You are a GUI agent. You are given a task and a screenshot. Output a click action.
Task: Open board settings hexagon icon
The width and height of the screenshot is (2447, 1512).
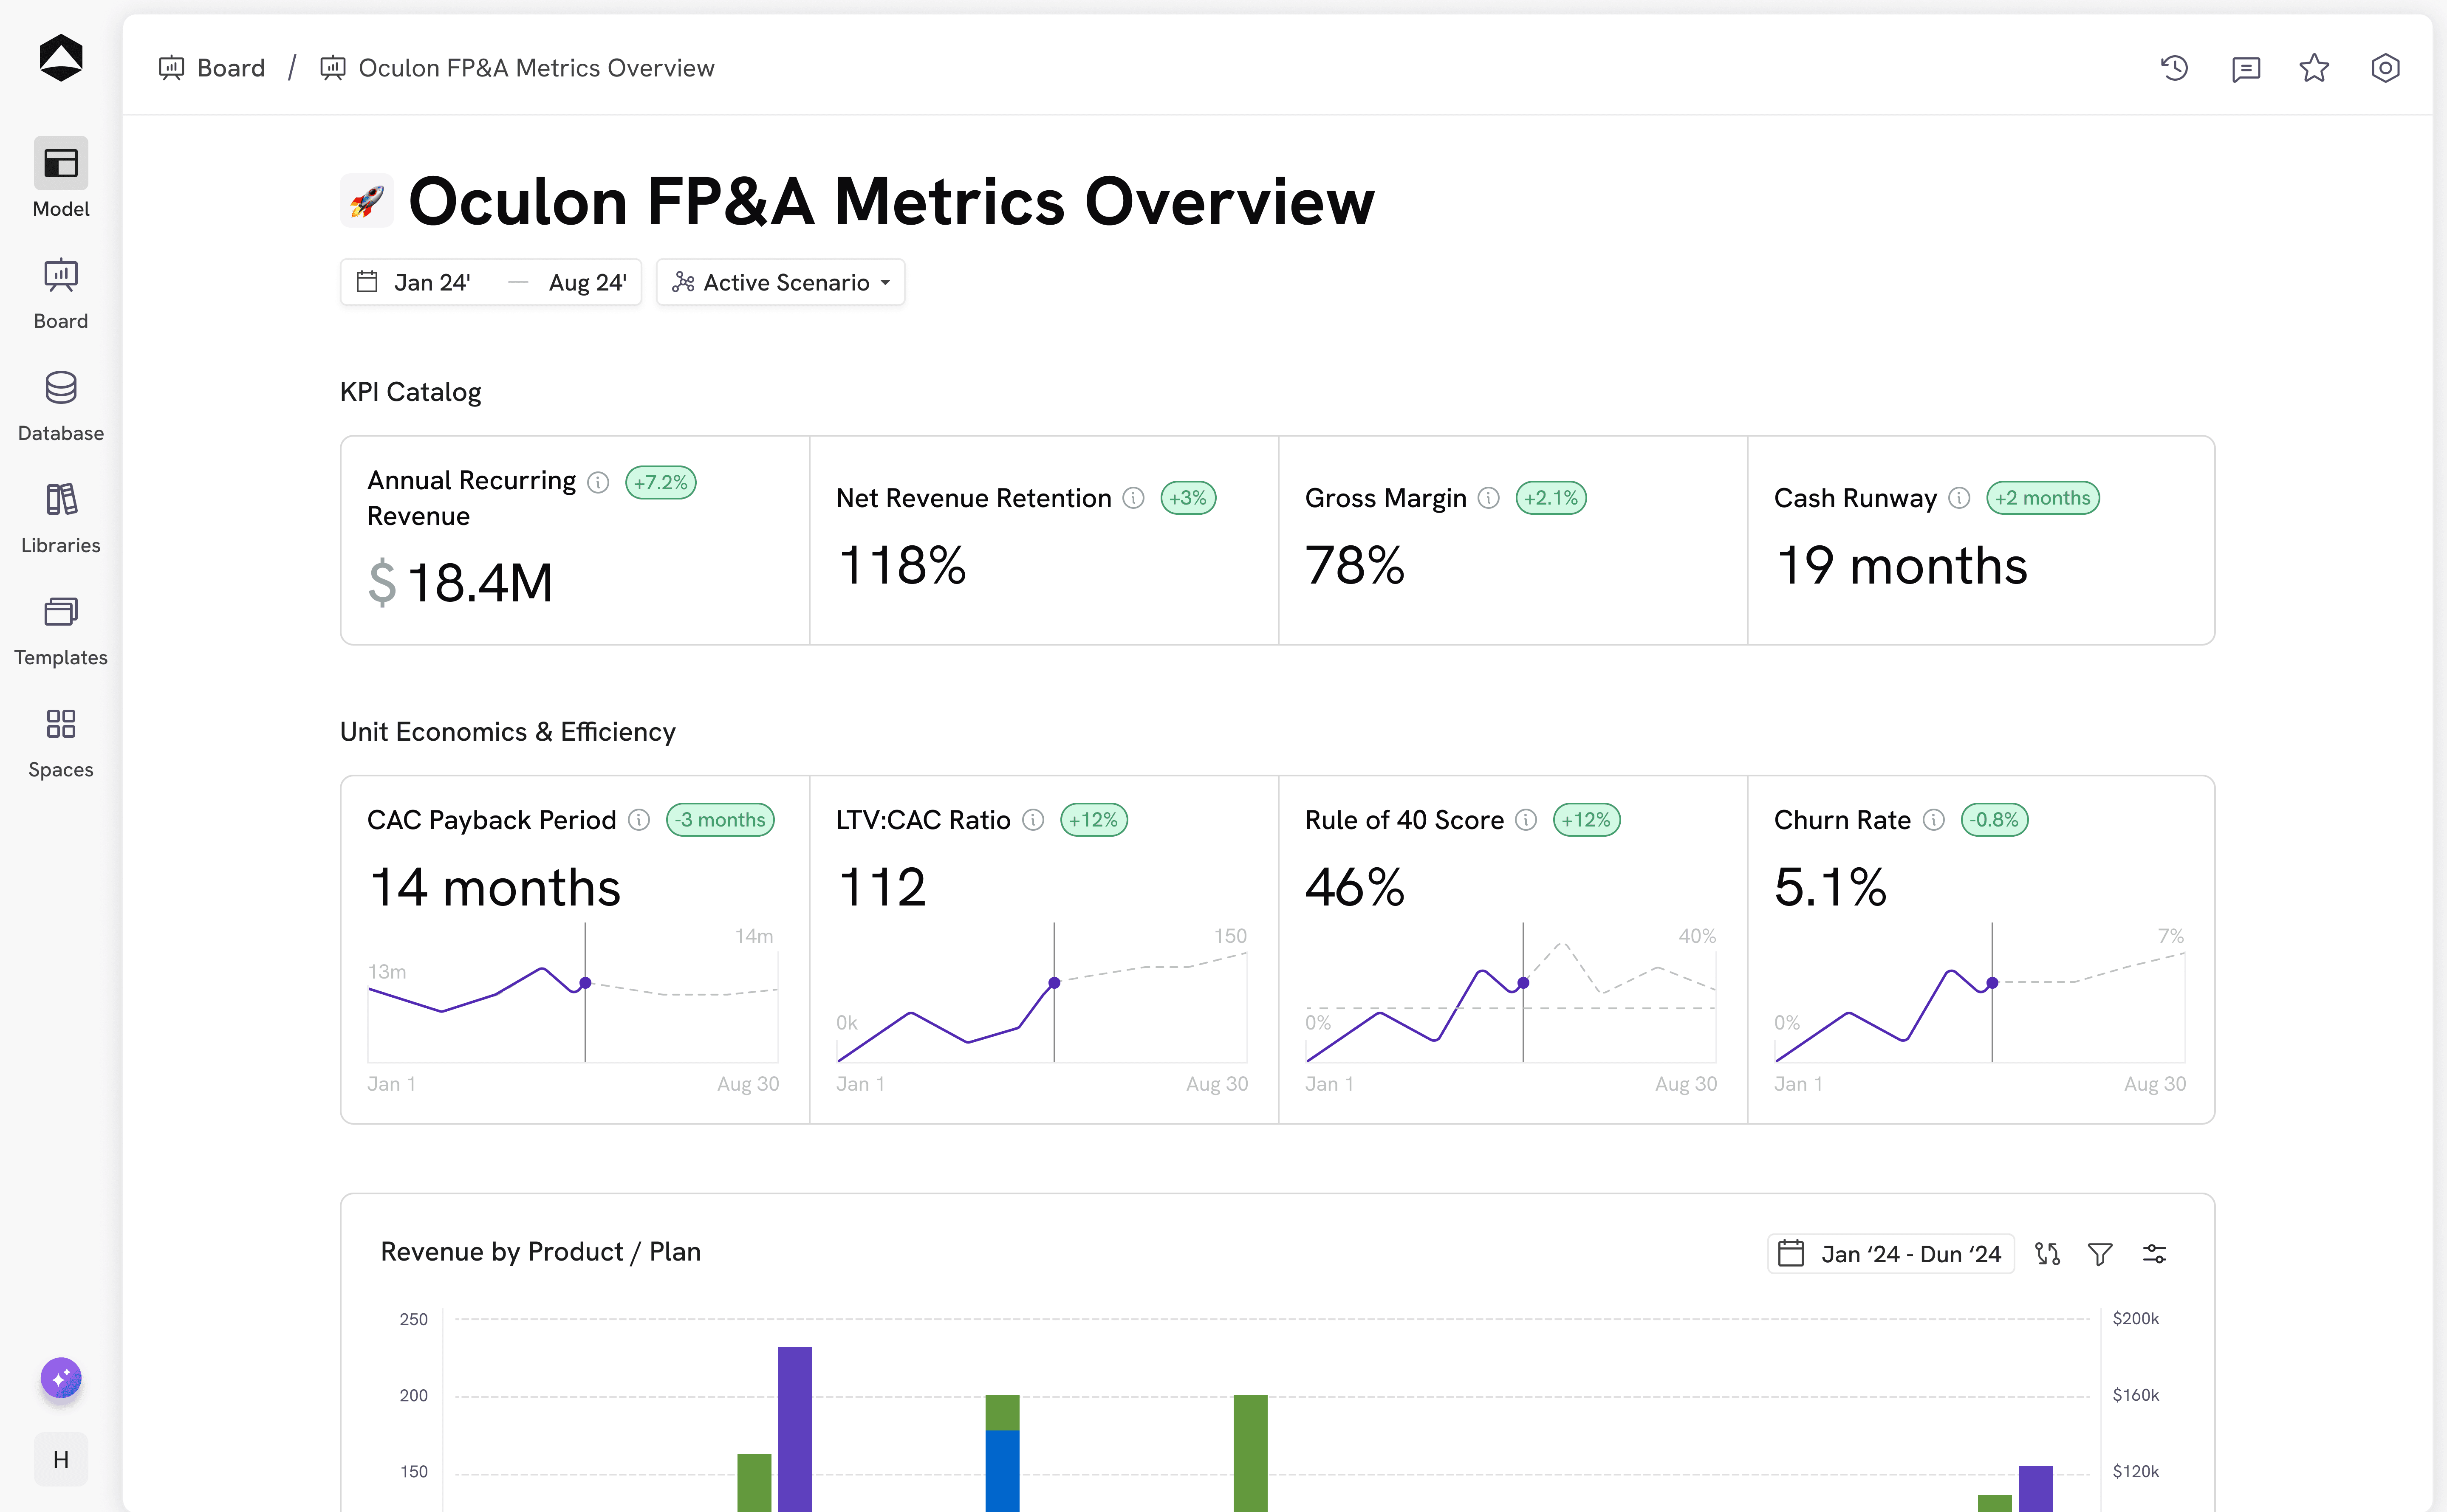(2385, 68)
